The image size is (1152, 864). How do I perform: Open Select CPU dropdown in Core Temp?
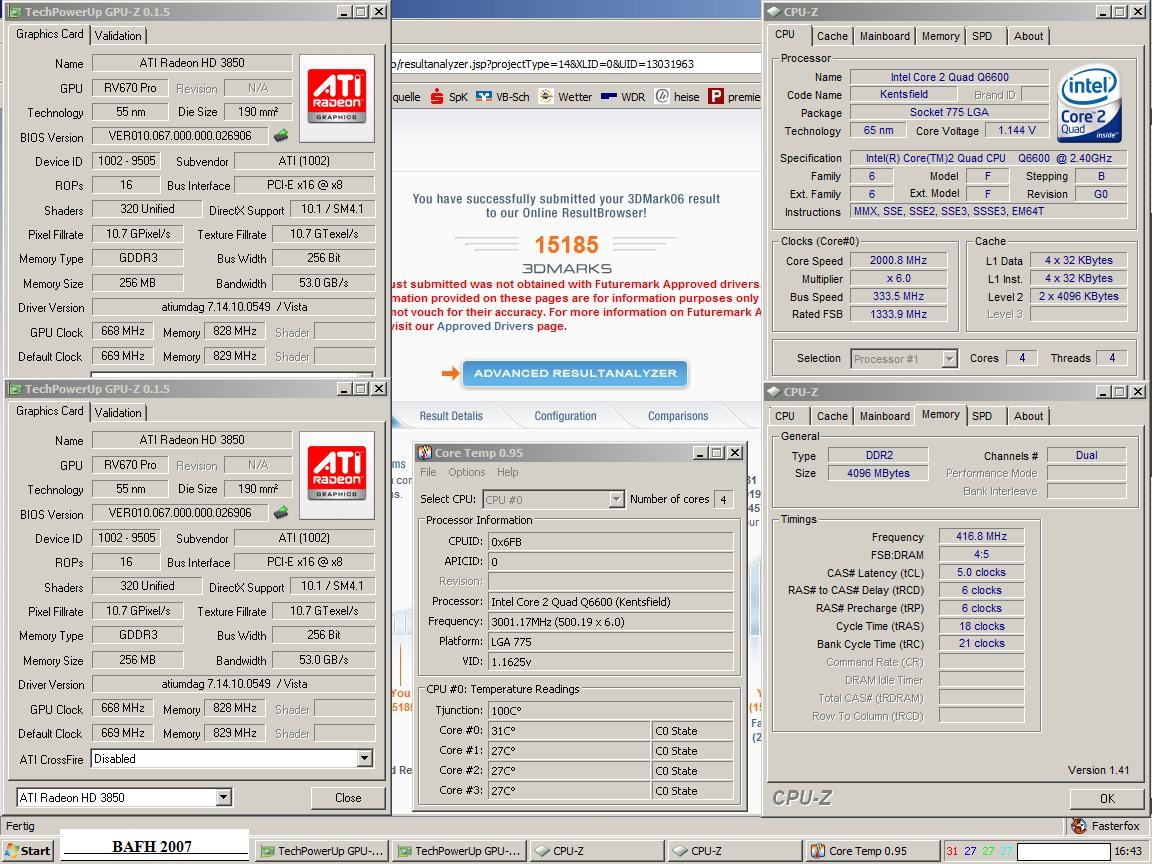(x=616, y=499)
